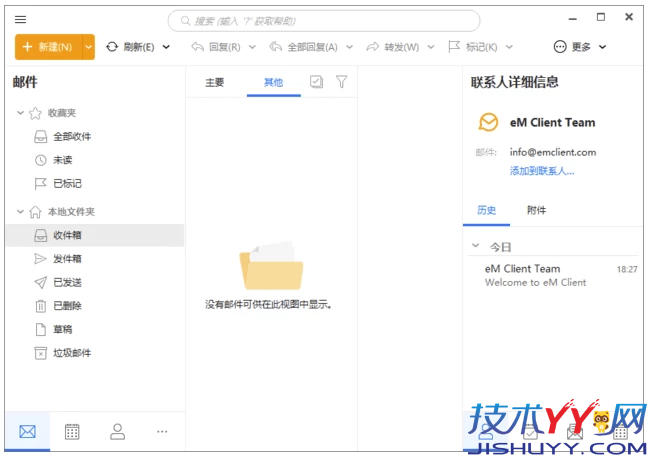The height and width of the screenshot is (456, 648).
Task: Click the info@emclient.com address
Action: 553,152
